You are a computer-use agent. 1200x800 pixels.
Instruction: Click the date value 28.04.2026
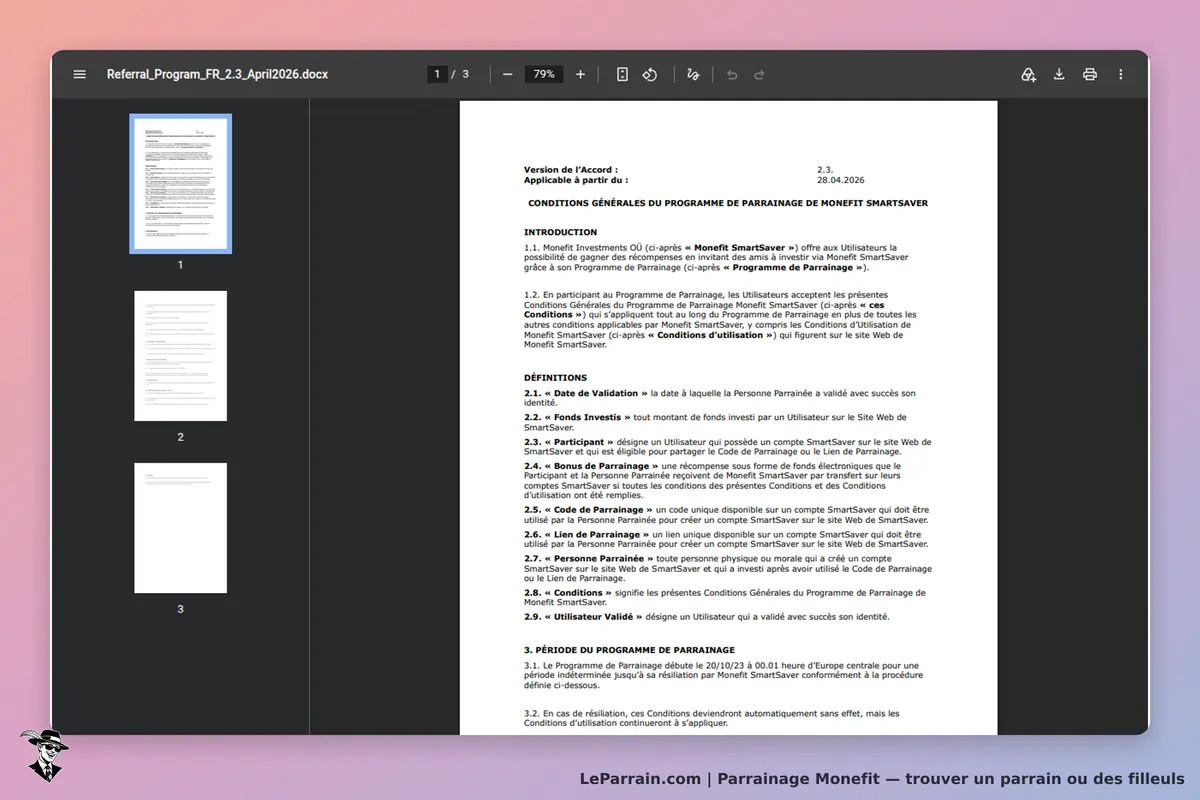click(841, 180)
